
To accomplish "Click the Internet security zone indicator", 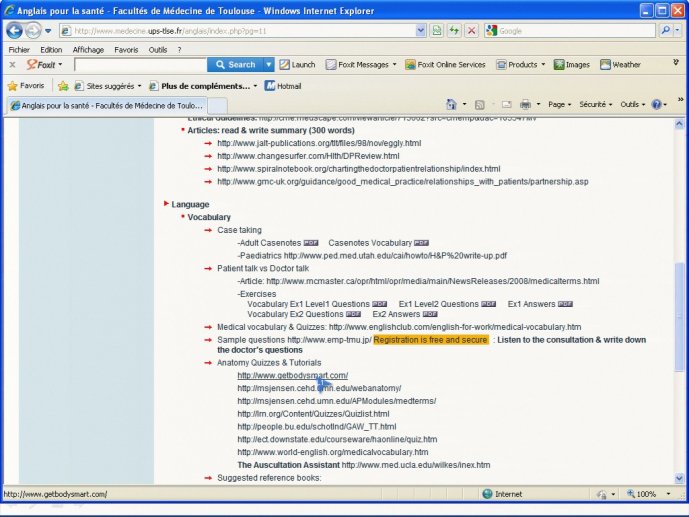I will pos(503,494).
